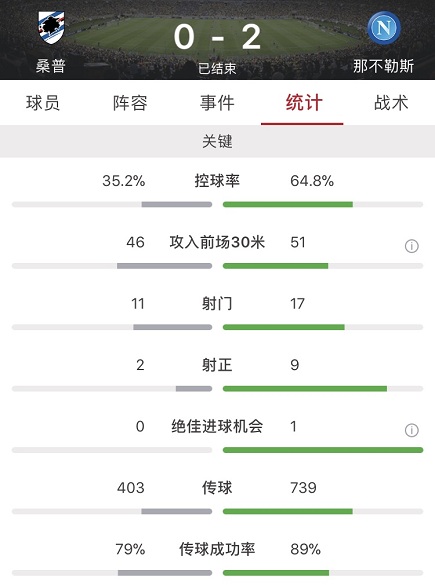This screenshot has width=435, height=585.
Task: Tap the Sampdoria team crest
Action: pos(51,28)
